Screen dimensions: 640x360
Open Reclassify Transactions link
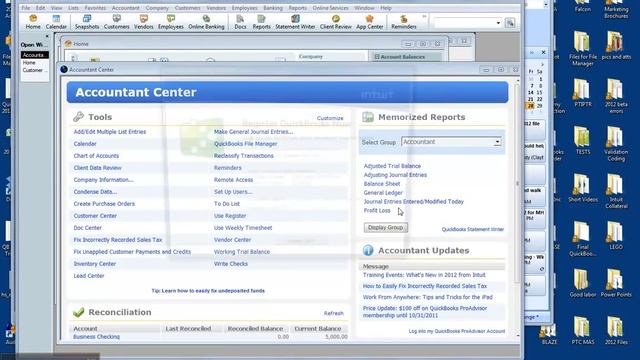pyautogui.click(x=243, y=156)
